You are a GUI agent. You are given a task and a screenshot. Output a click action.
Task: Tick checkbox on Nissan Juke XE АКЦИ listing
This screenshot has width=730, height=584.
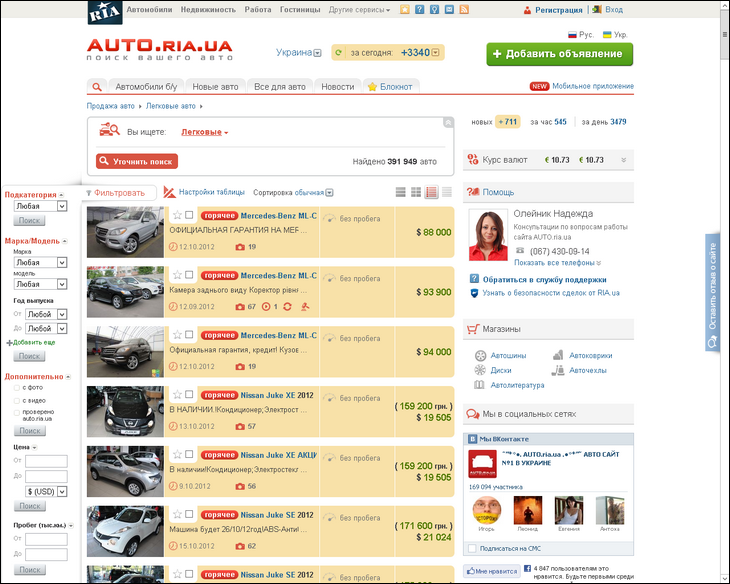click(189, 454)
